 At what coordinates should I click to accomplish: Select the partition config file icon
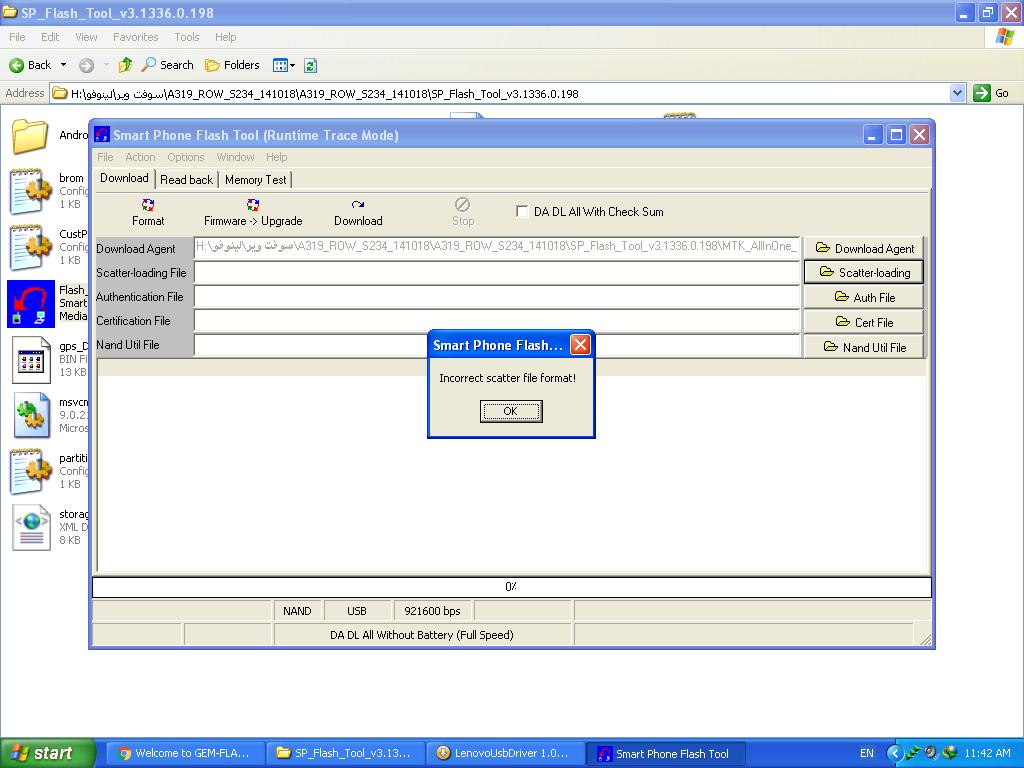(x=30, y=471)
